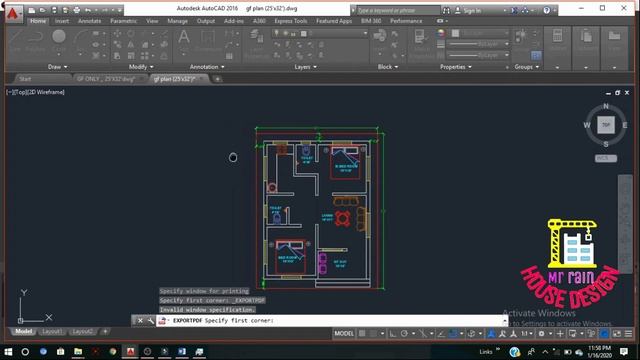Click the TOP face of ViewCube

pos(606,125)
